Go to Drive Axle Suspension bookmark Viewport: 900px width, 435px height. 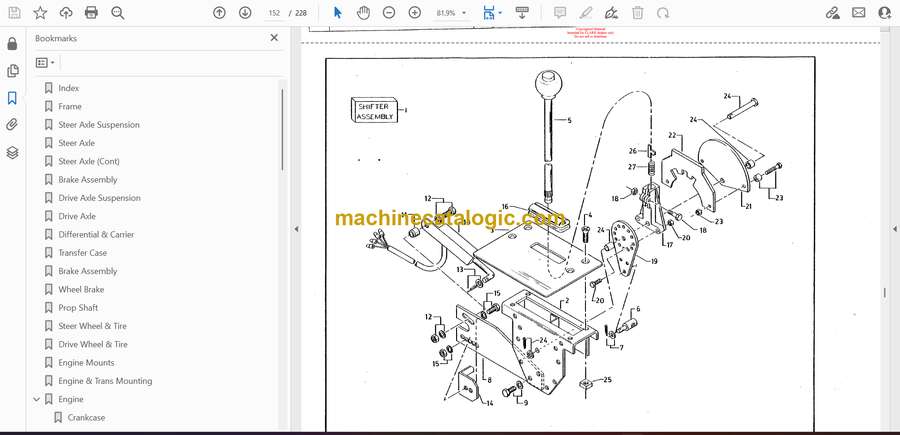tap(99, 198)
